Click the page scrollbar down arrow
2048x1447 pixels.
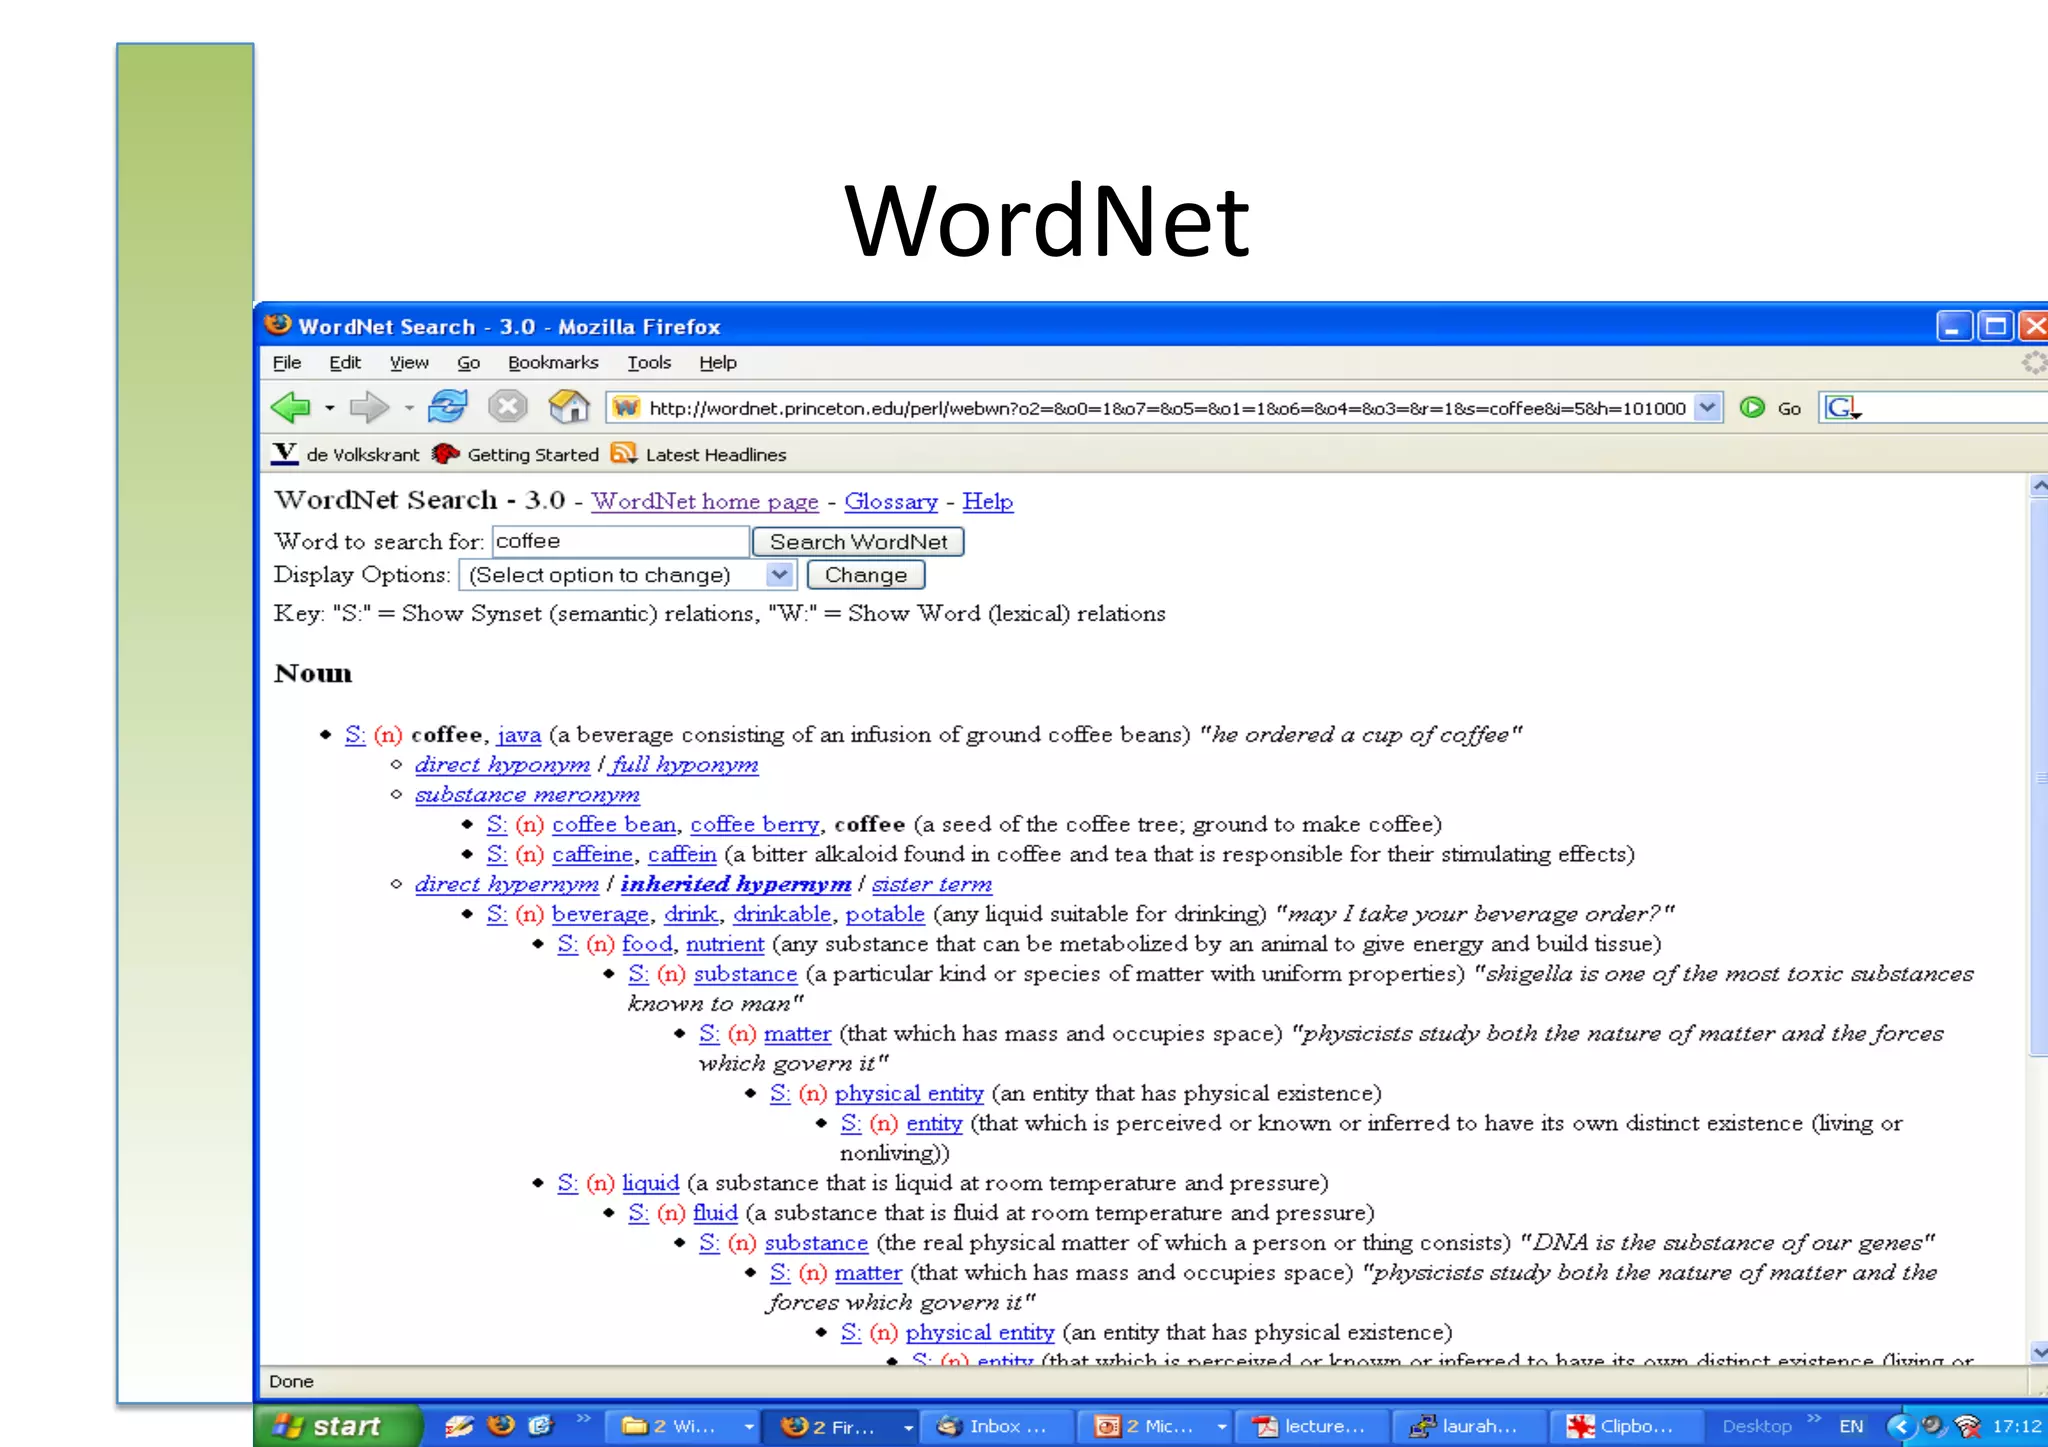click(x=2038, y=1353)
